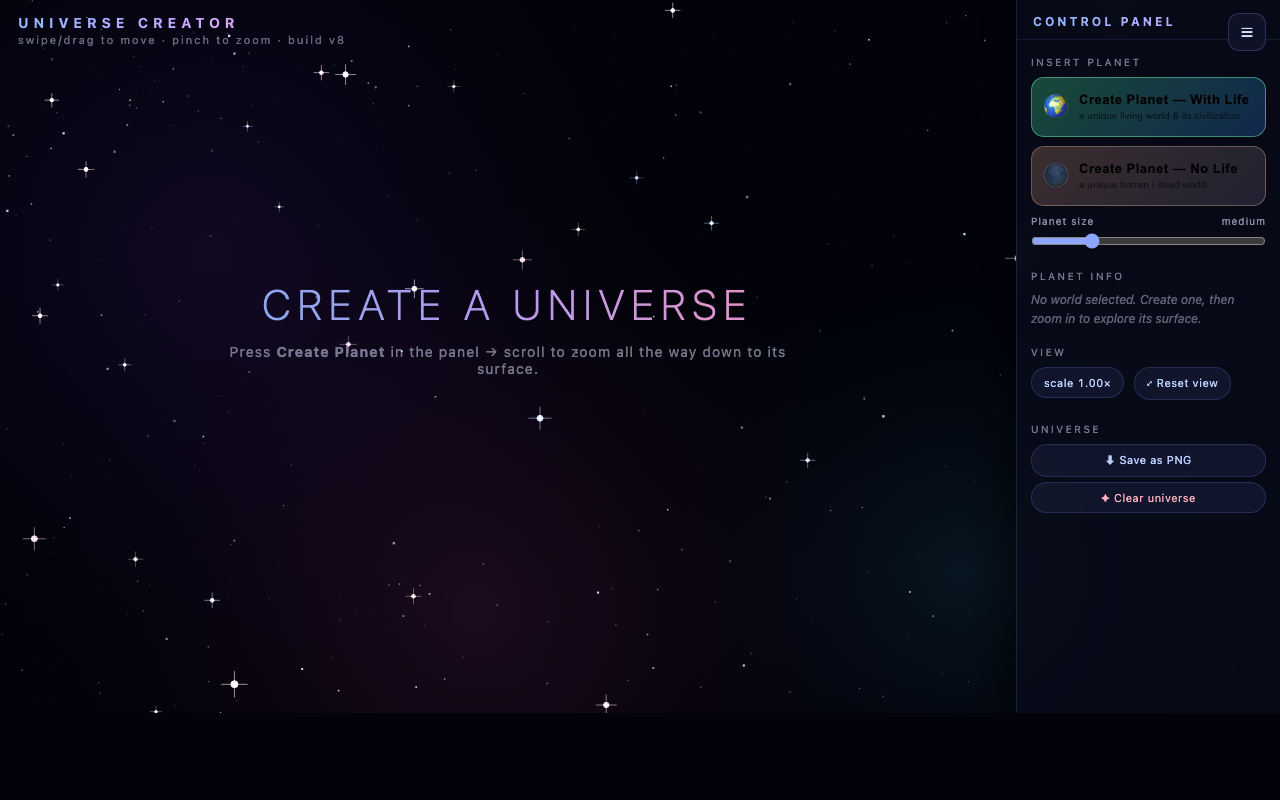1280x800 pixels.
Task: Create Planet — With Life
Action: pos(1148,106)
